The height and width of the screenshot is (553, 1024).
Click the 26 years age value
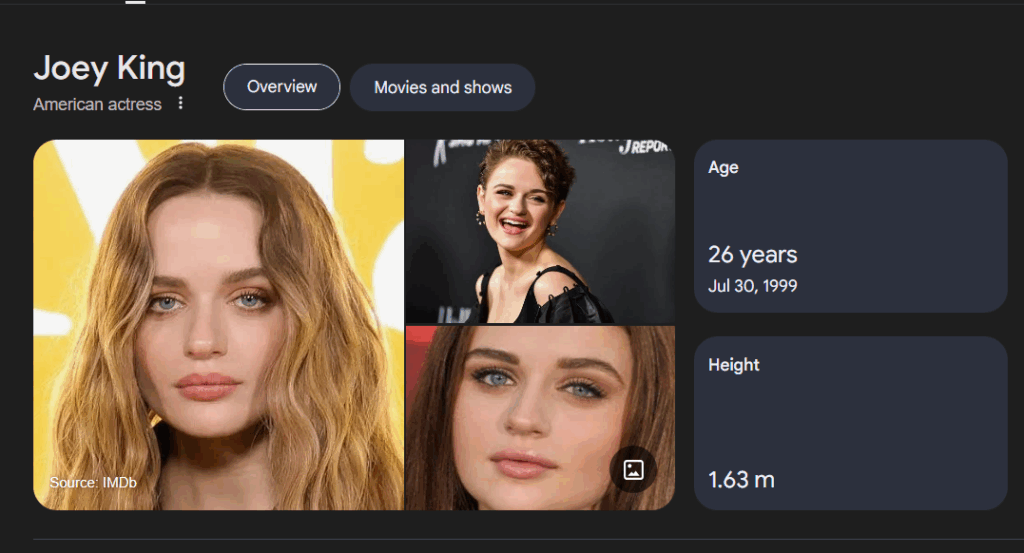tap(752, 255)
